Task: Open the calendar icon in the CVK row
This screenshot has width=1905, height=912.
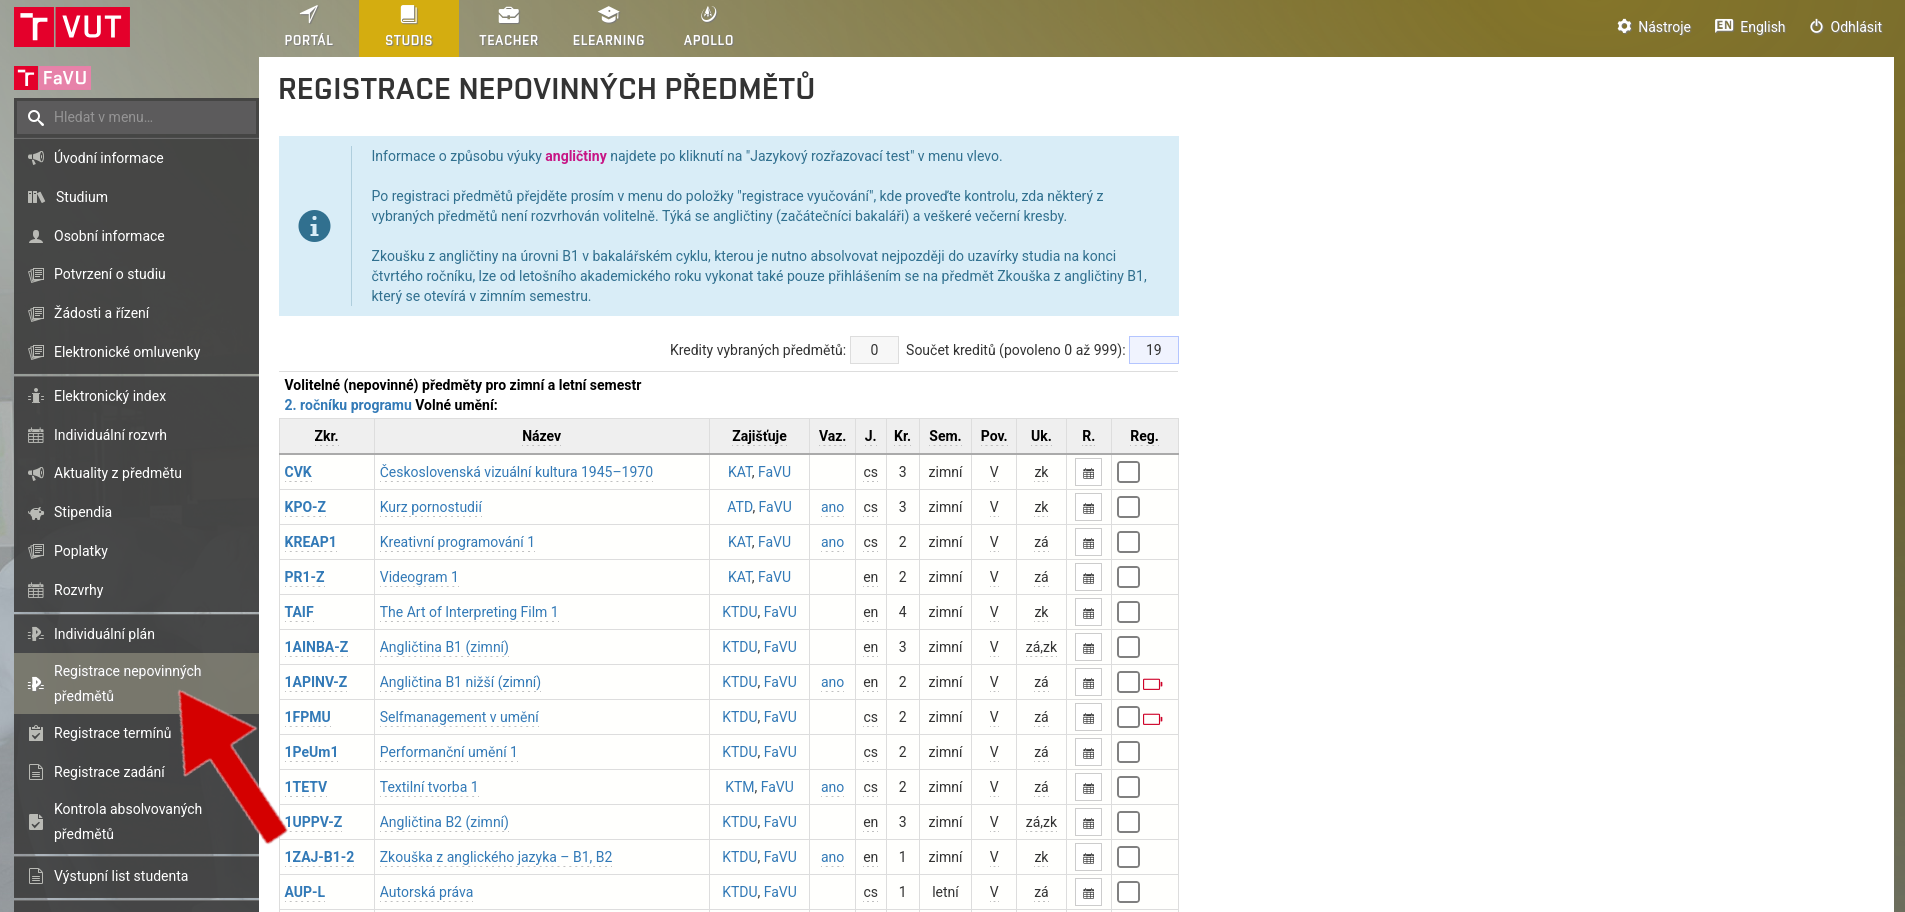Action: coord(1088,473)
